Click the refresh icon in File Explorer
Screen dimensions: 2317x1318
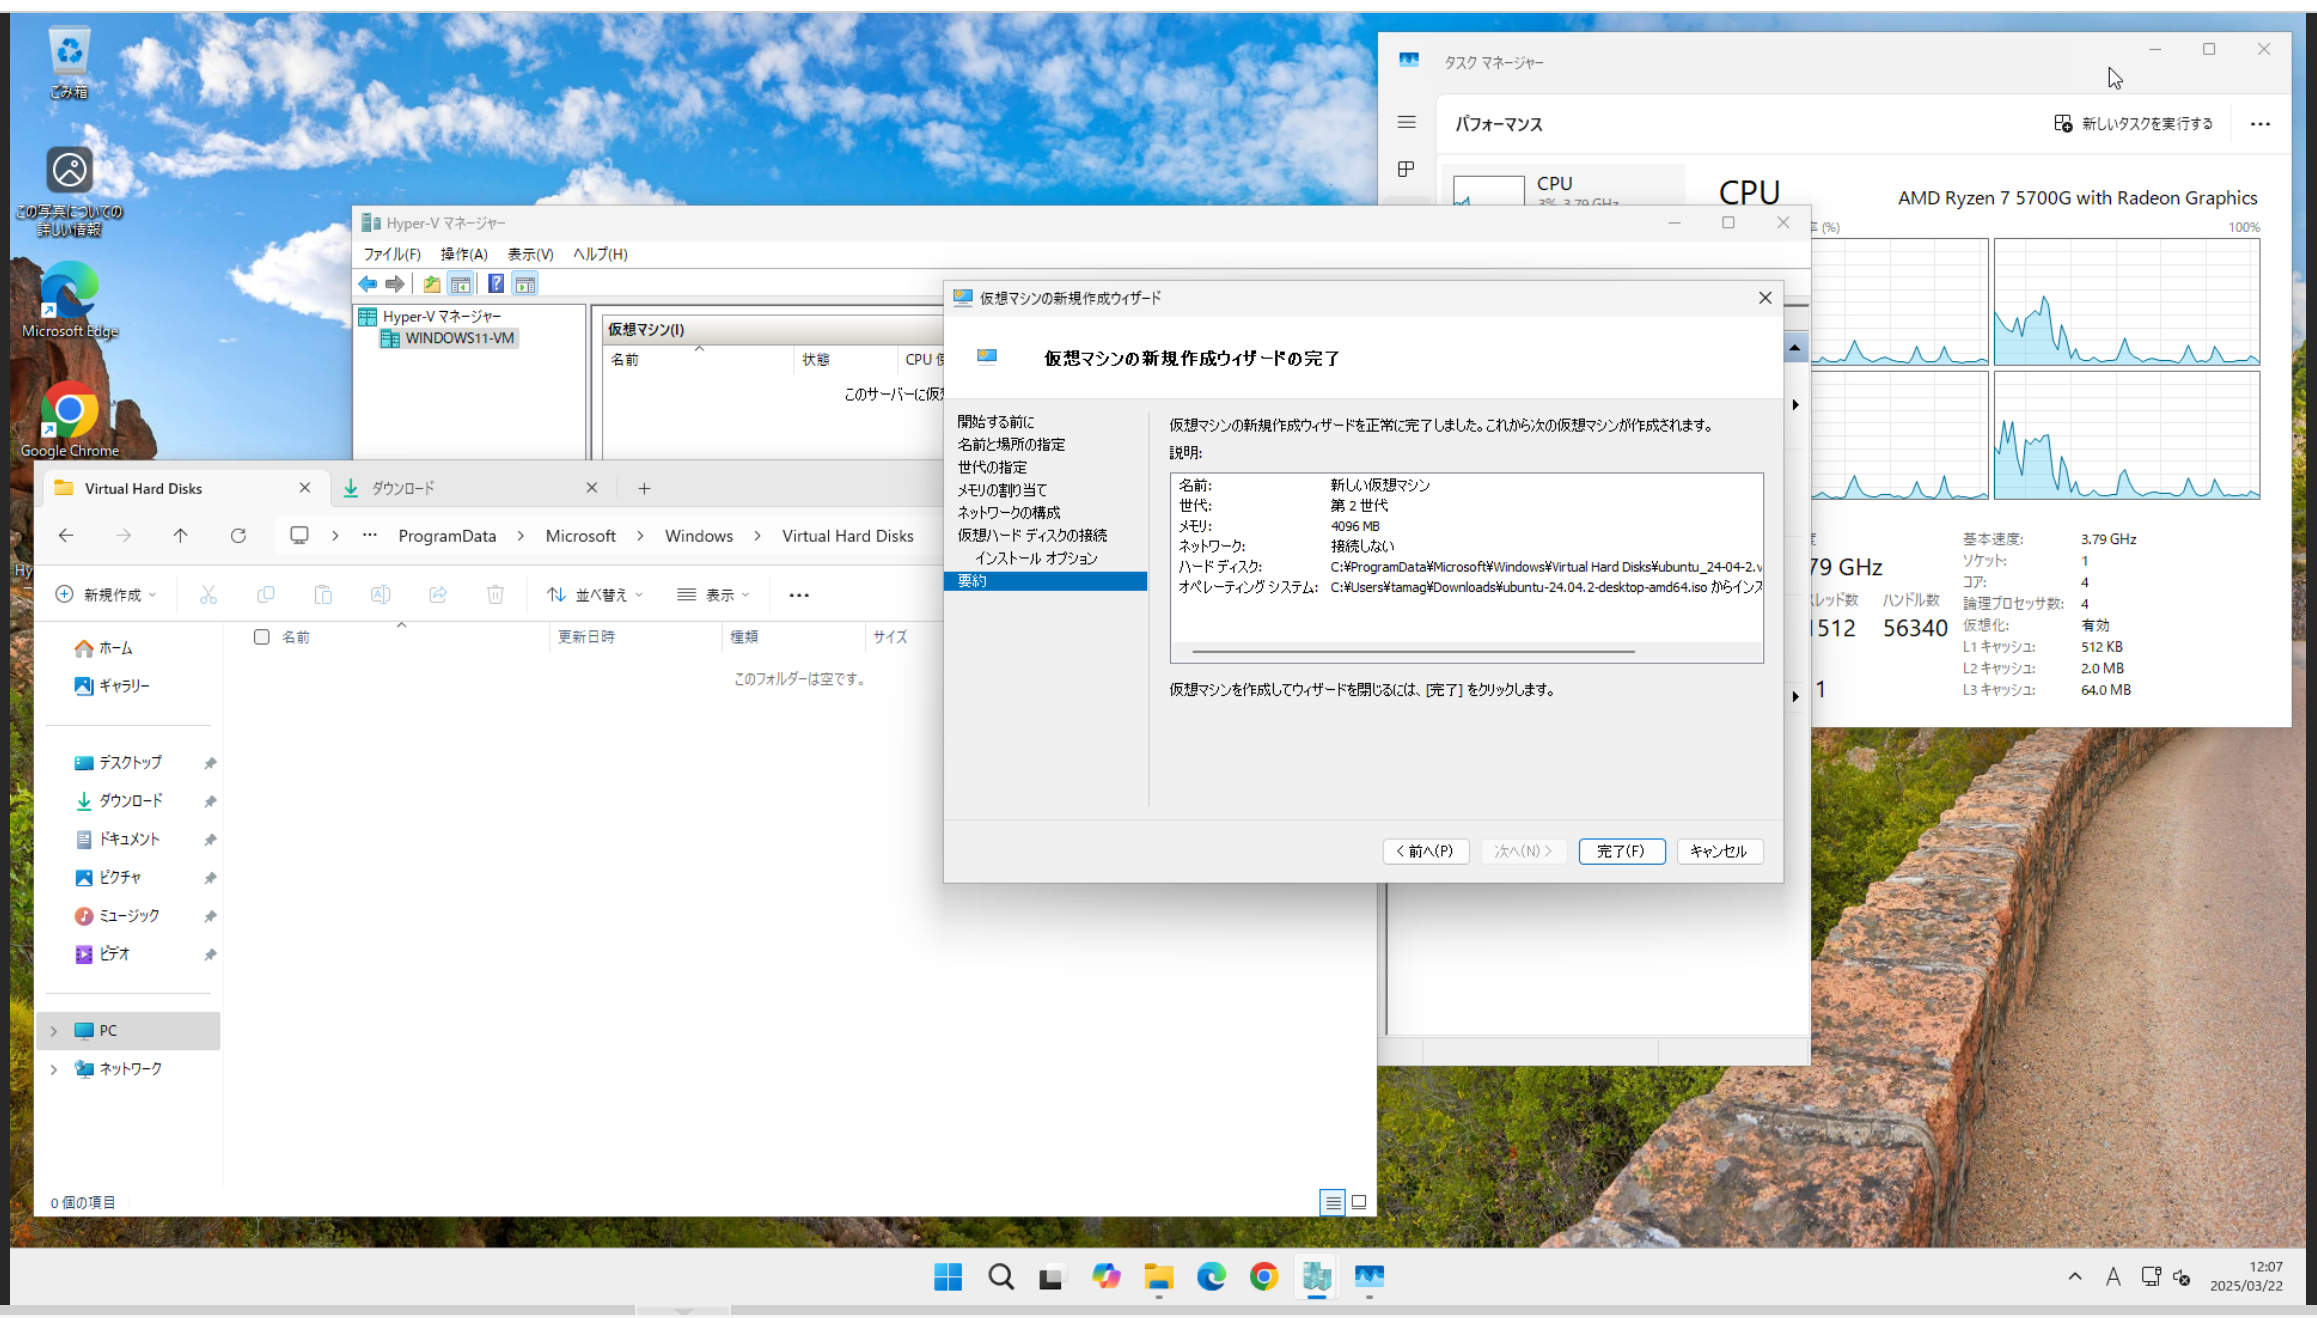[238, 536]
